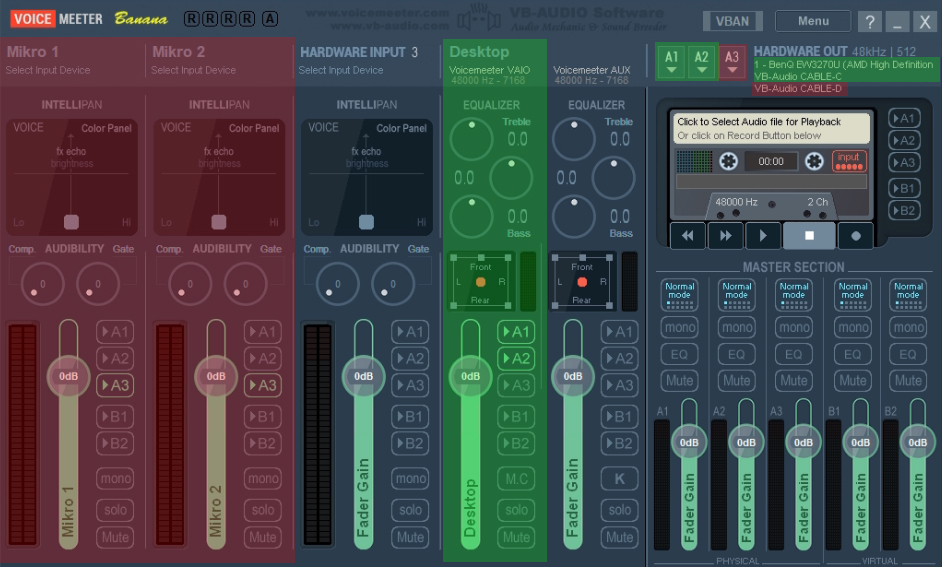Click the A1 master fader 0dB knob
Screen dimensions: 942x567
688,443
